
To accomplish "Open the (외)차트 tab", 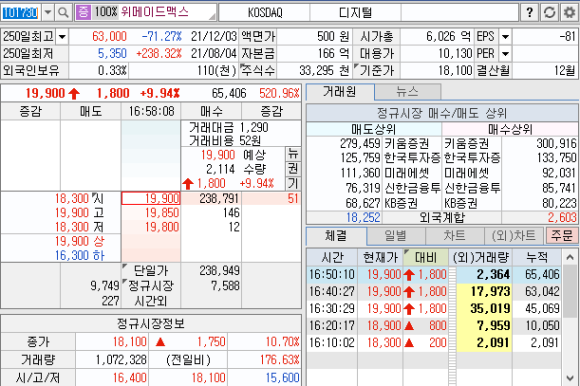I will (x=514, y=236).
